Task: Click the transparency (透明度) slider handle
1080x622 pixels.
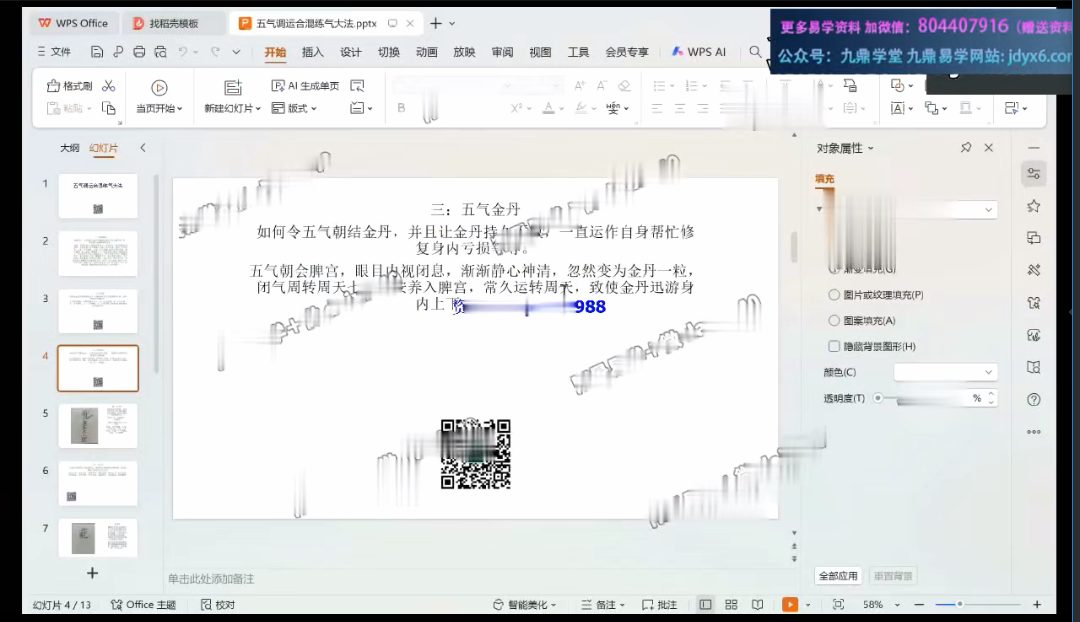Action: point(878,398)
